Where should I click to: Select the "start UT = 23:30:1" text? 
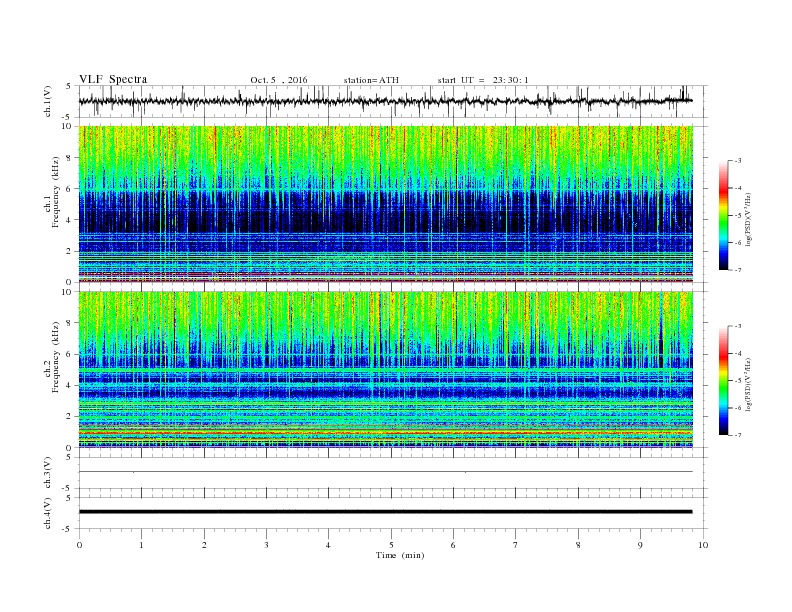tap(483, 80)
